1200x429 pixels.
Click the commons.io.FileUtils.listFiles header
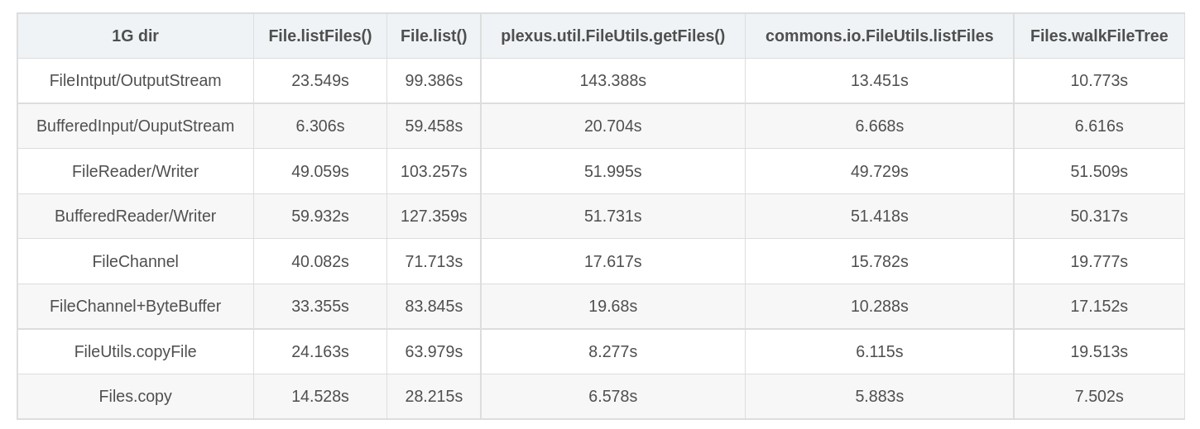click(x=879, y=36)
